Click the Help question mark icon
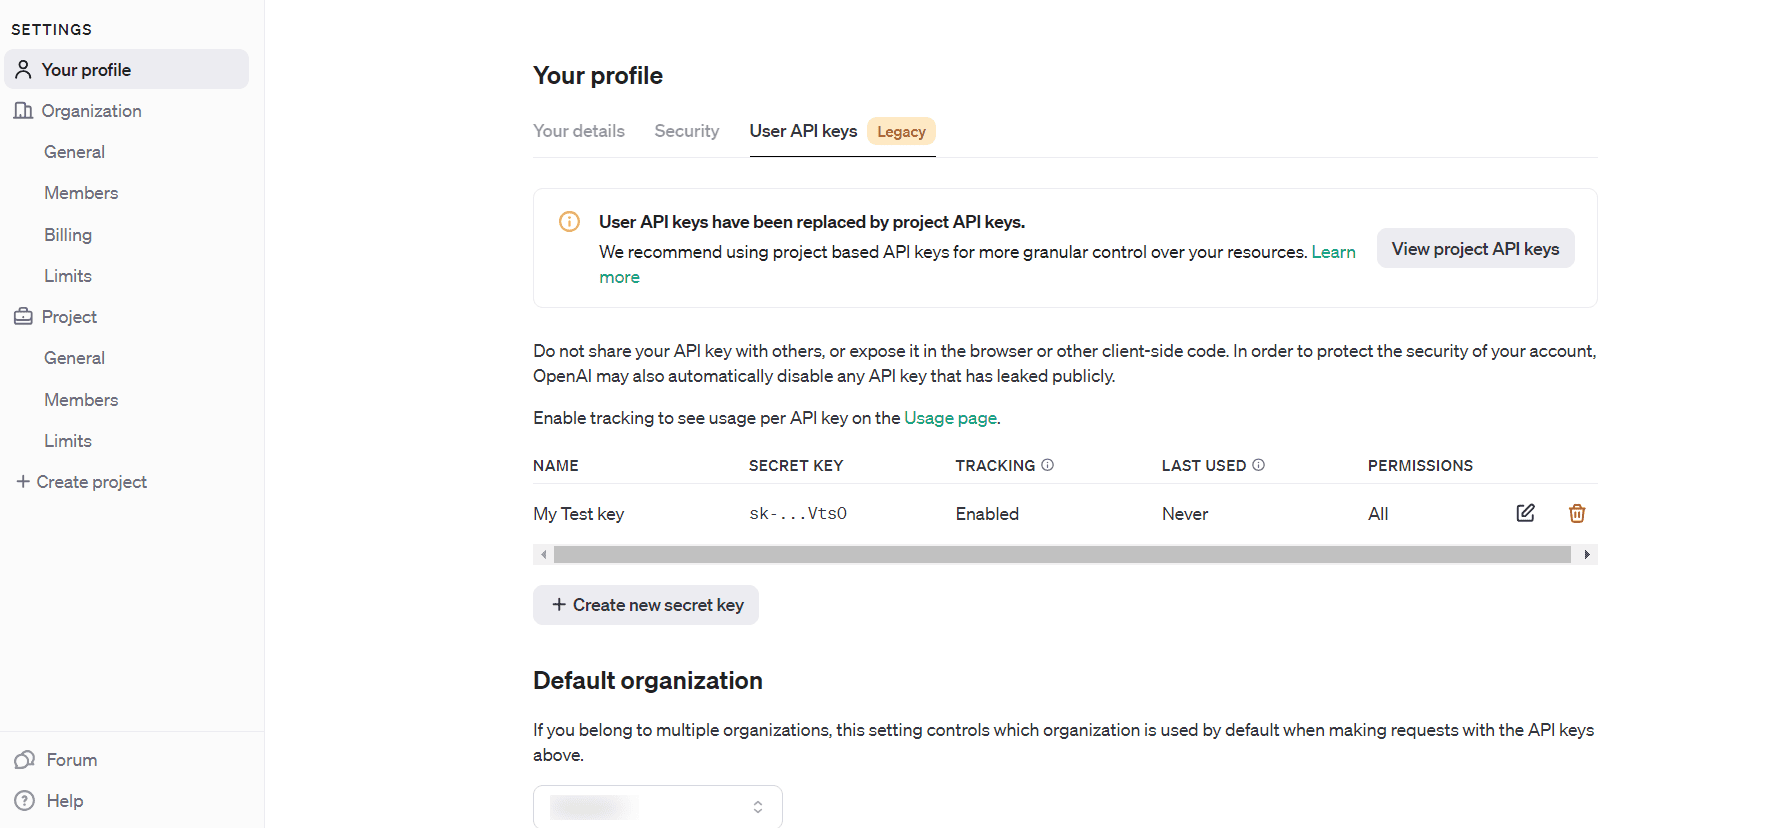Viewport: 1766px width, 828px height. [x=25, y=801]
